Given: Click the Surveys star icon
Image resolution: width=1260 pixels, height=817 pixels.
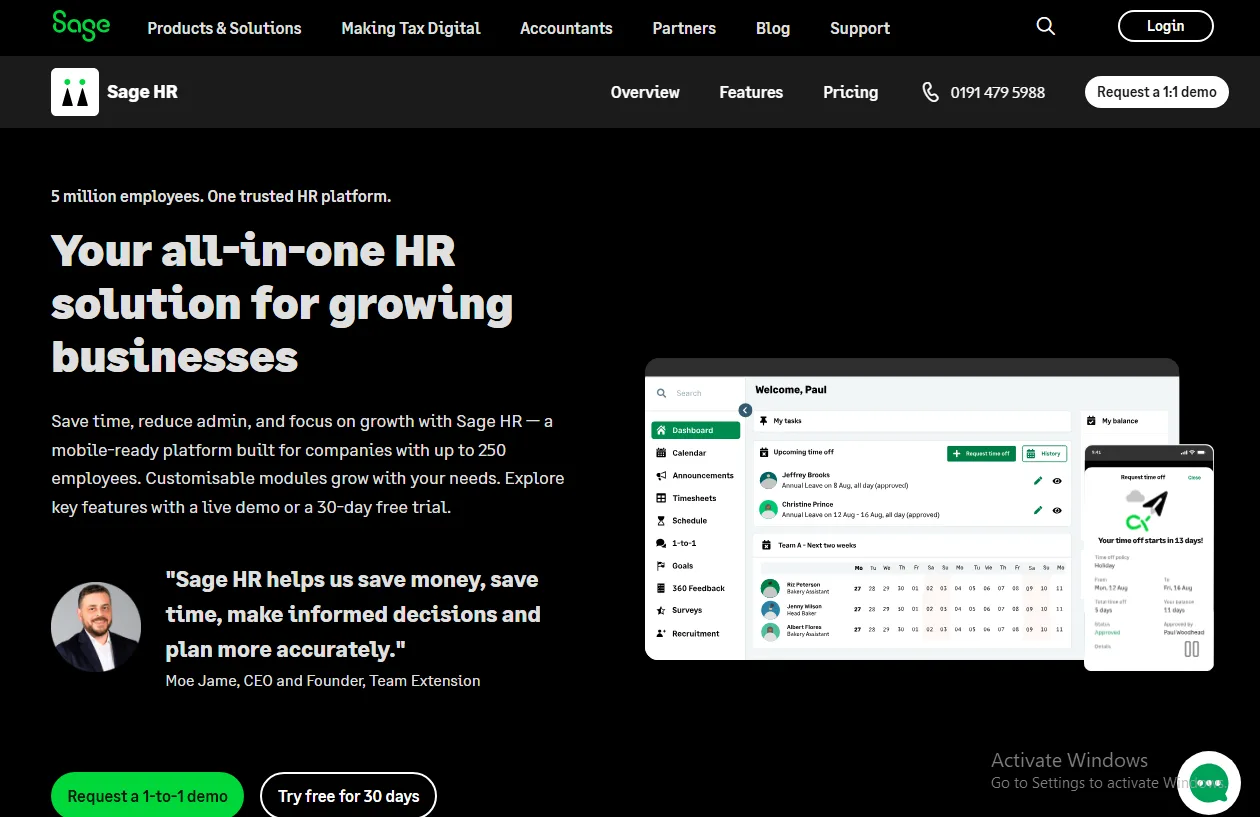Looking at the screenshot, I should [x=661, y=610].
